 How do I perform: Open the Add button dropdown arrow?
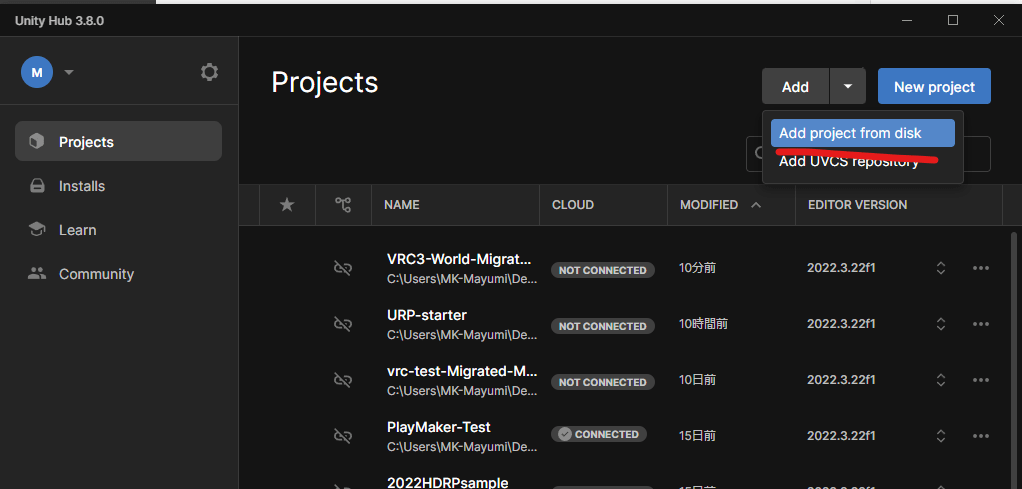[847, 87]
